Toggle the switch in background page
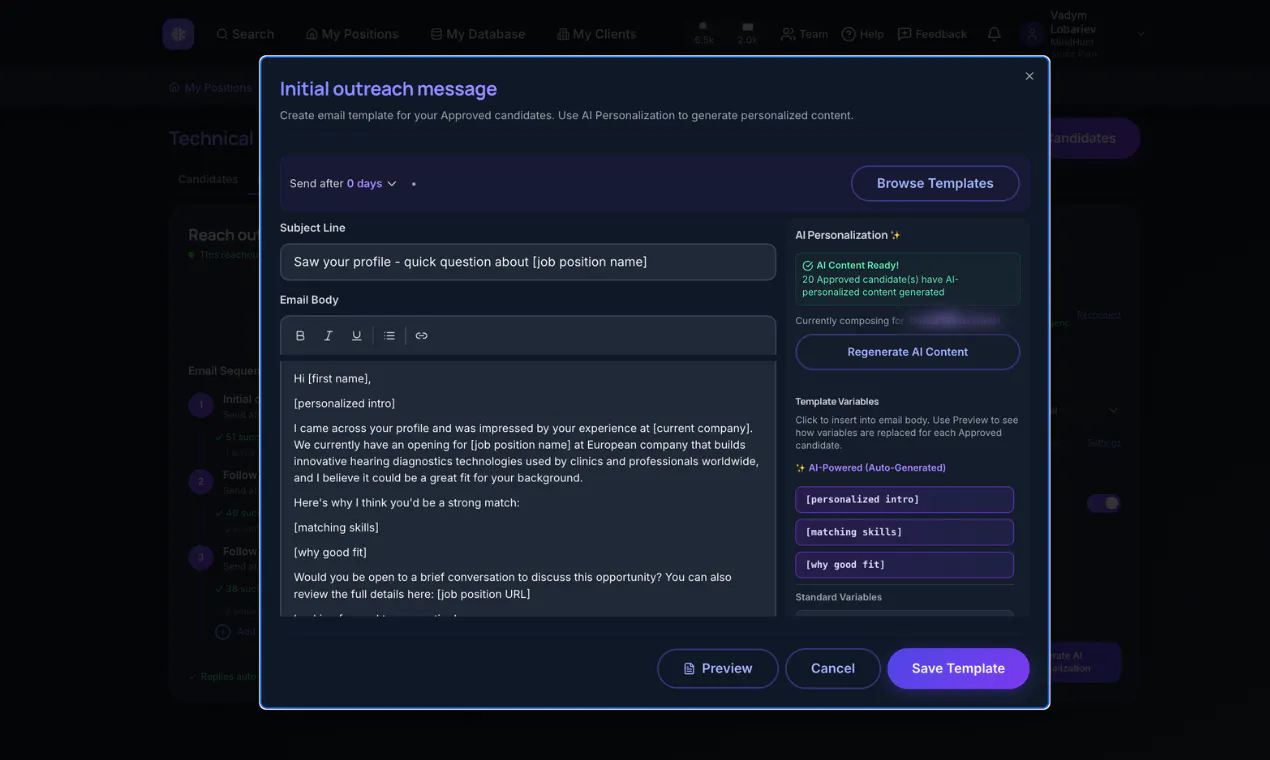The width and height of the screenshot is (1270, 760). 1104,503
